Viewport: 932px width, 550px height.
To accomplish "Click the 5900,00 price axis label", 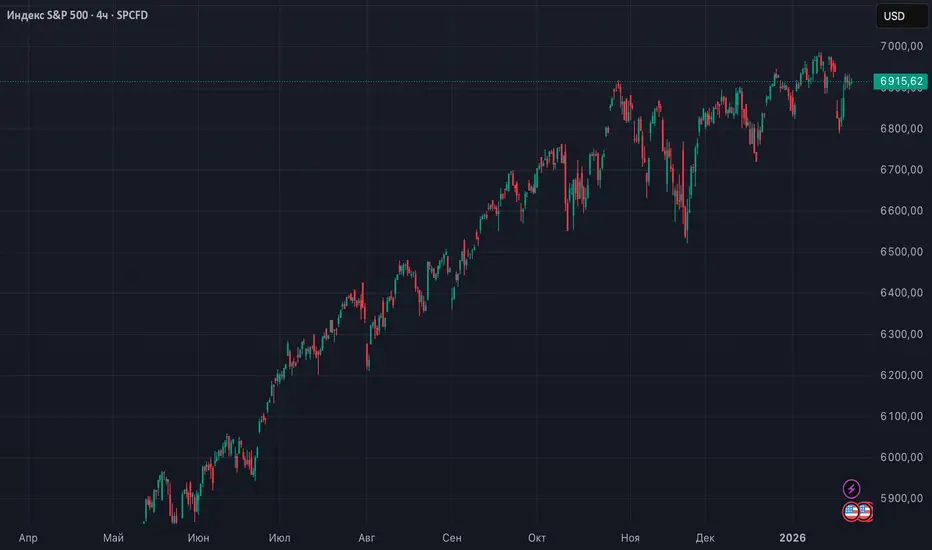I will (901, 498).
